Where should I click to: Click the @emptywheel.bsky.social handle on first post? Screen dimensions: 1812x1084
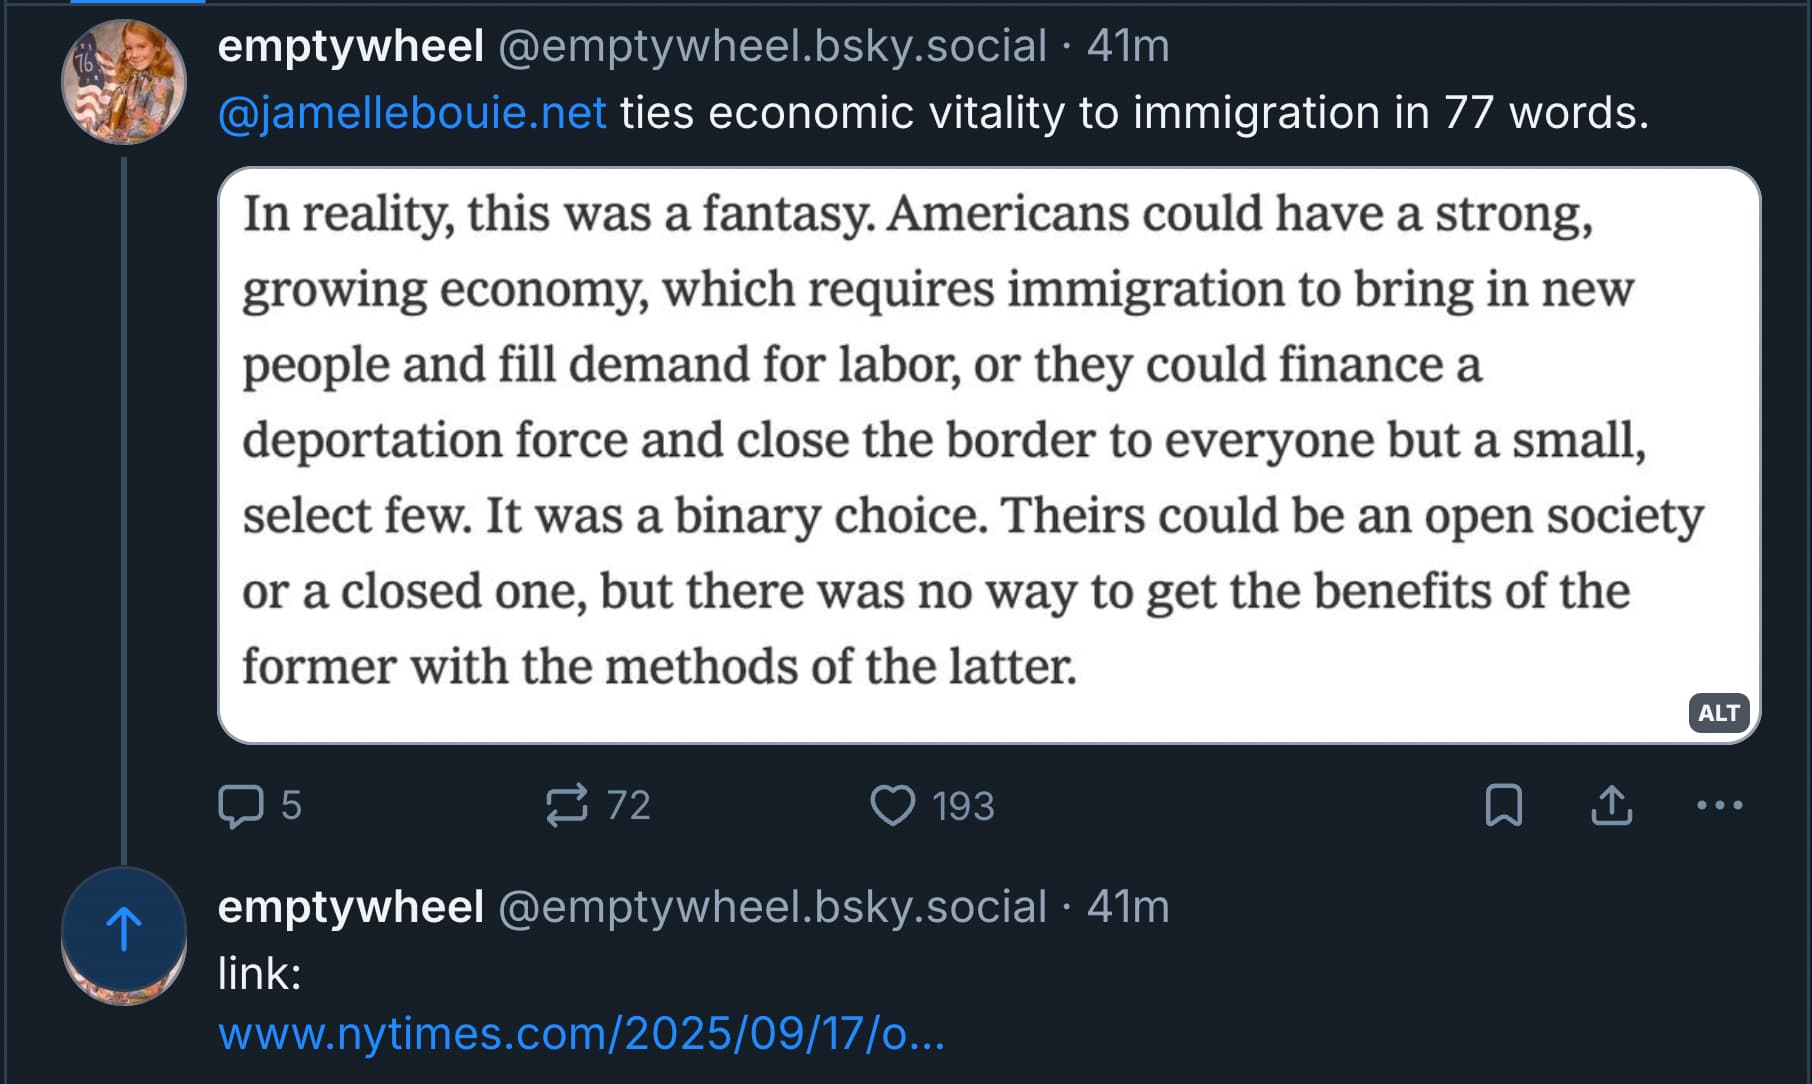tap(772, 46)
